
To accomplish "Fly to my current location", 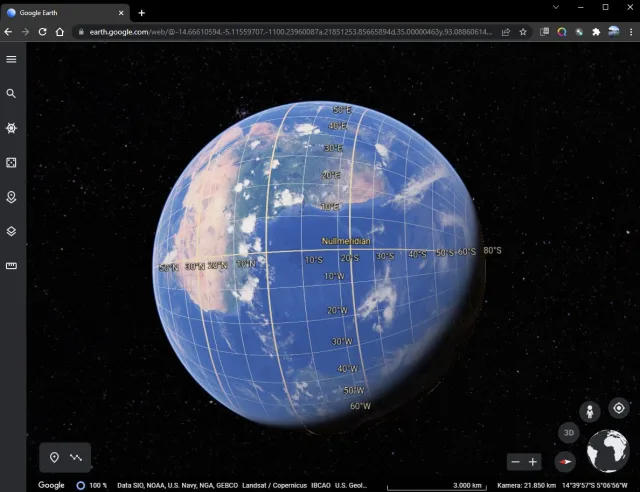I will pyautogui.click(x=619, y=408).
